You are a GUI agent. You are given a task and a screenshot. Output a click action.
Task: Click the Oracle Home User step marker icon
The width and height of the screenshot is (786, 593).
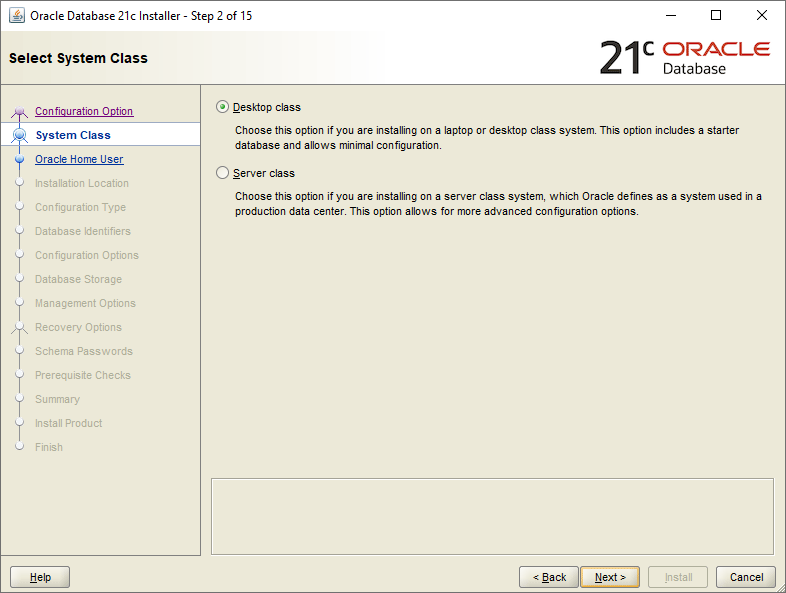click(20, 159)
